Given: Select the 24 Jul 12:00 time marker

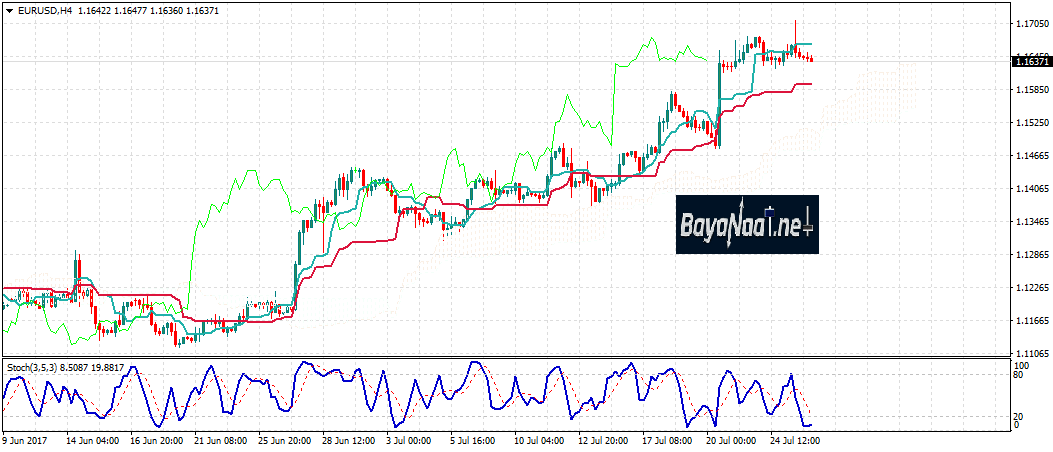Looking at the screenshot, I should click(x=795, y=439).
